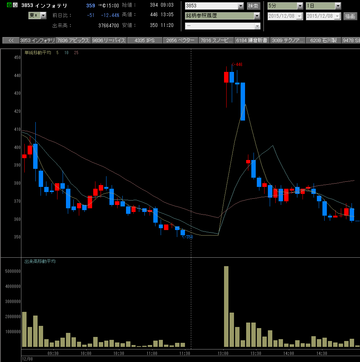
Task: Select the partially visible 9478 tab
Action: coord(350,40)
